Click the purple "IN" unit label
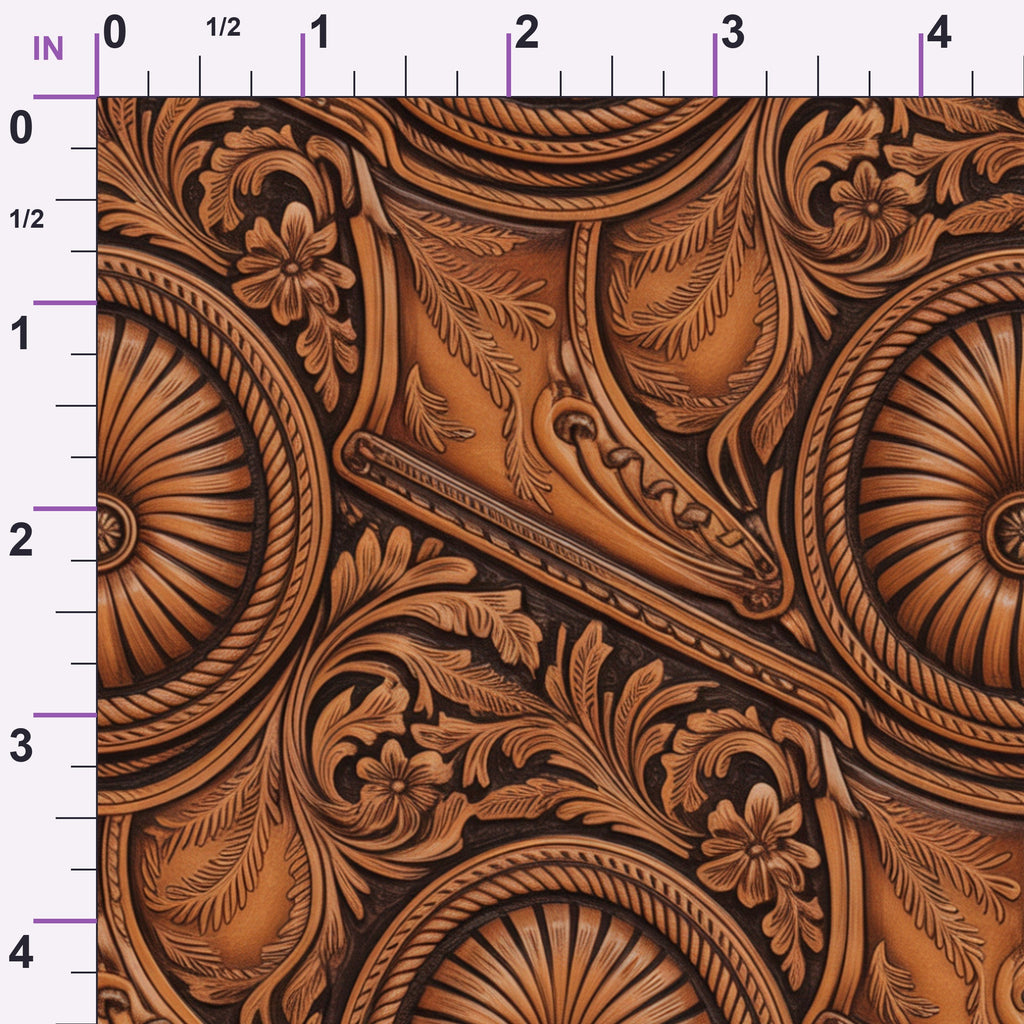Screen dimensions: 1024x1024 pos(48,48)
